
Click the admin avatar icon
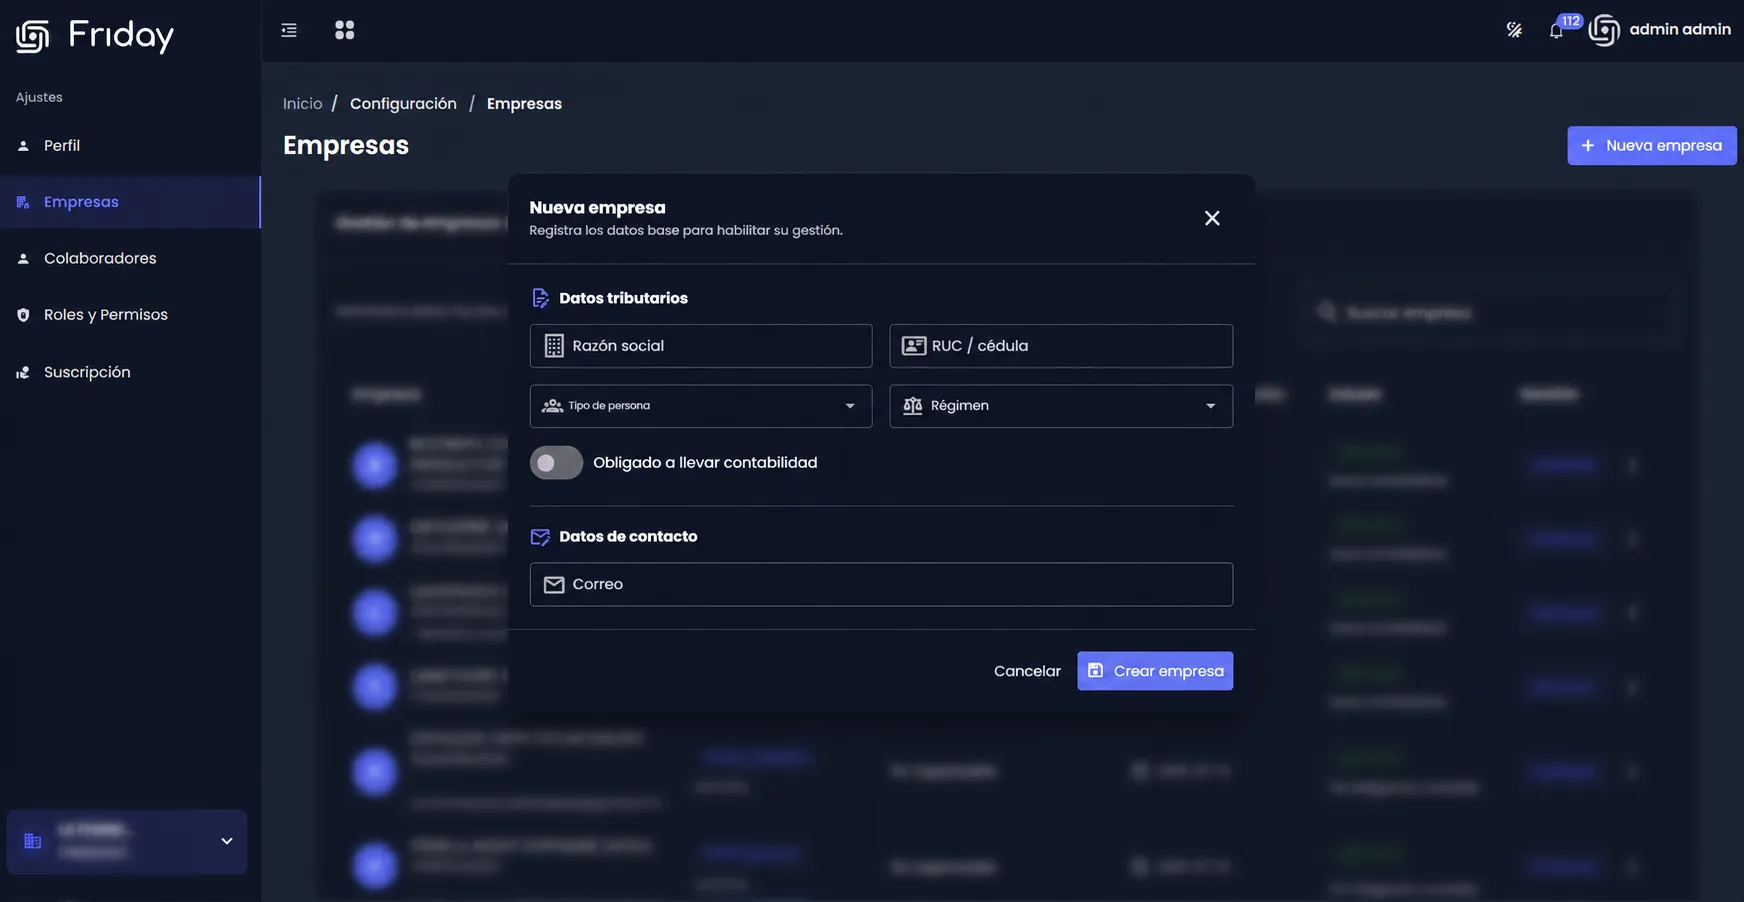pos(1604,30)
